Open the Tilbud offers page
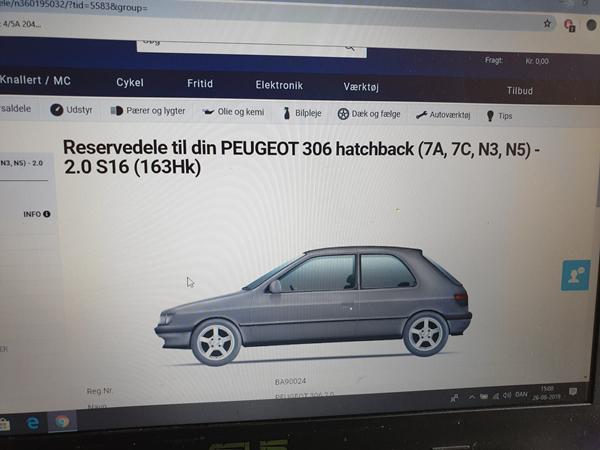 point(520,91)
